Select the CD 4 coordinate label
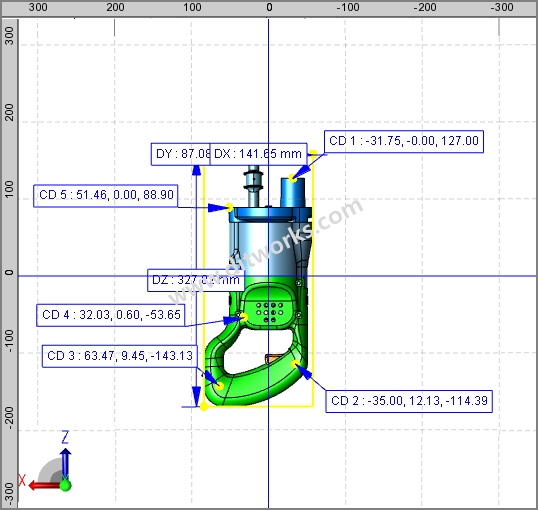 point(111,315)
